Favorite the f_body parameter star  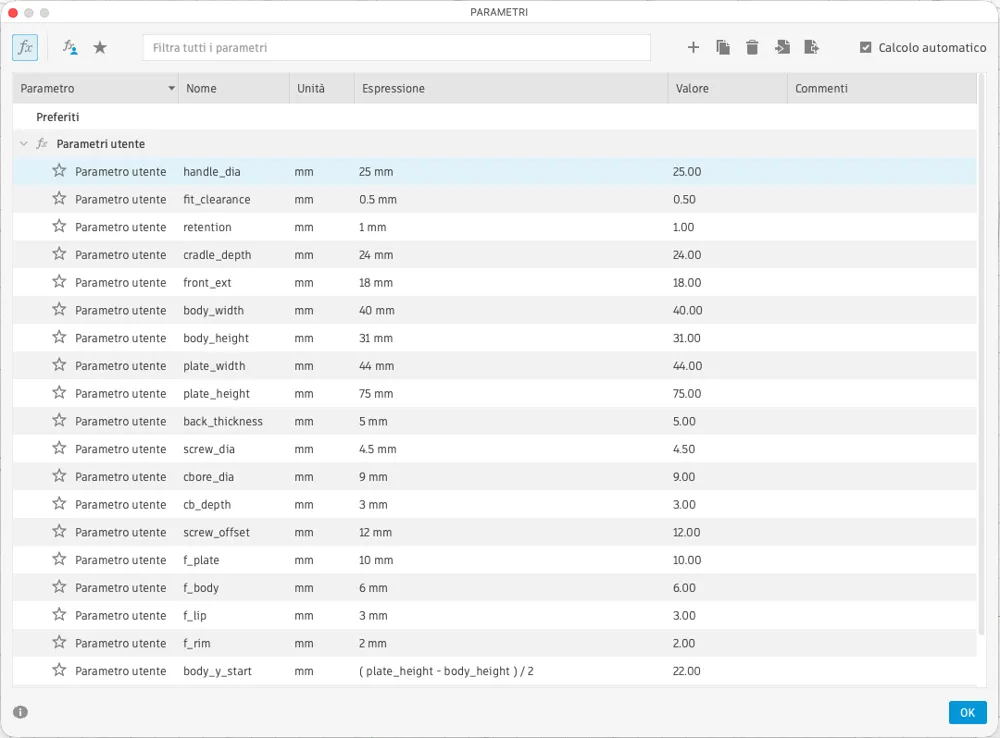tap(59, 587)
